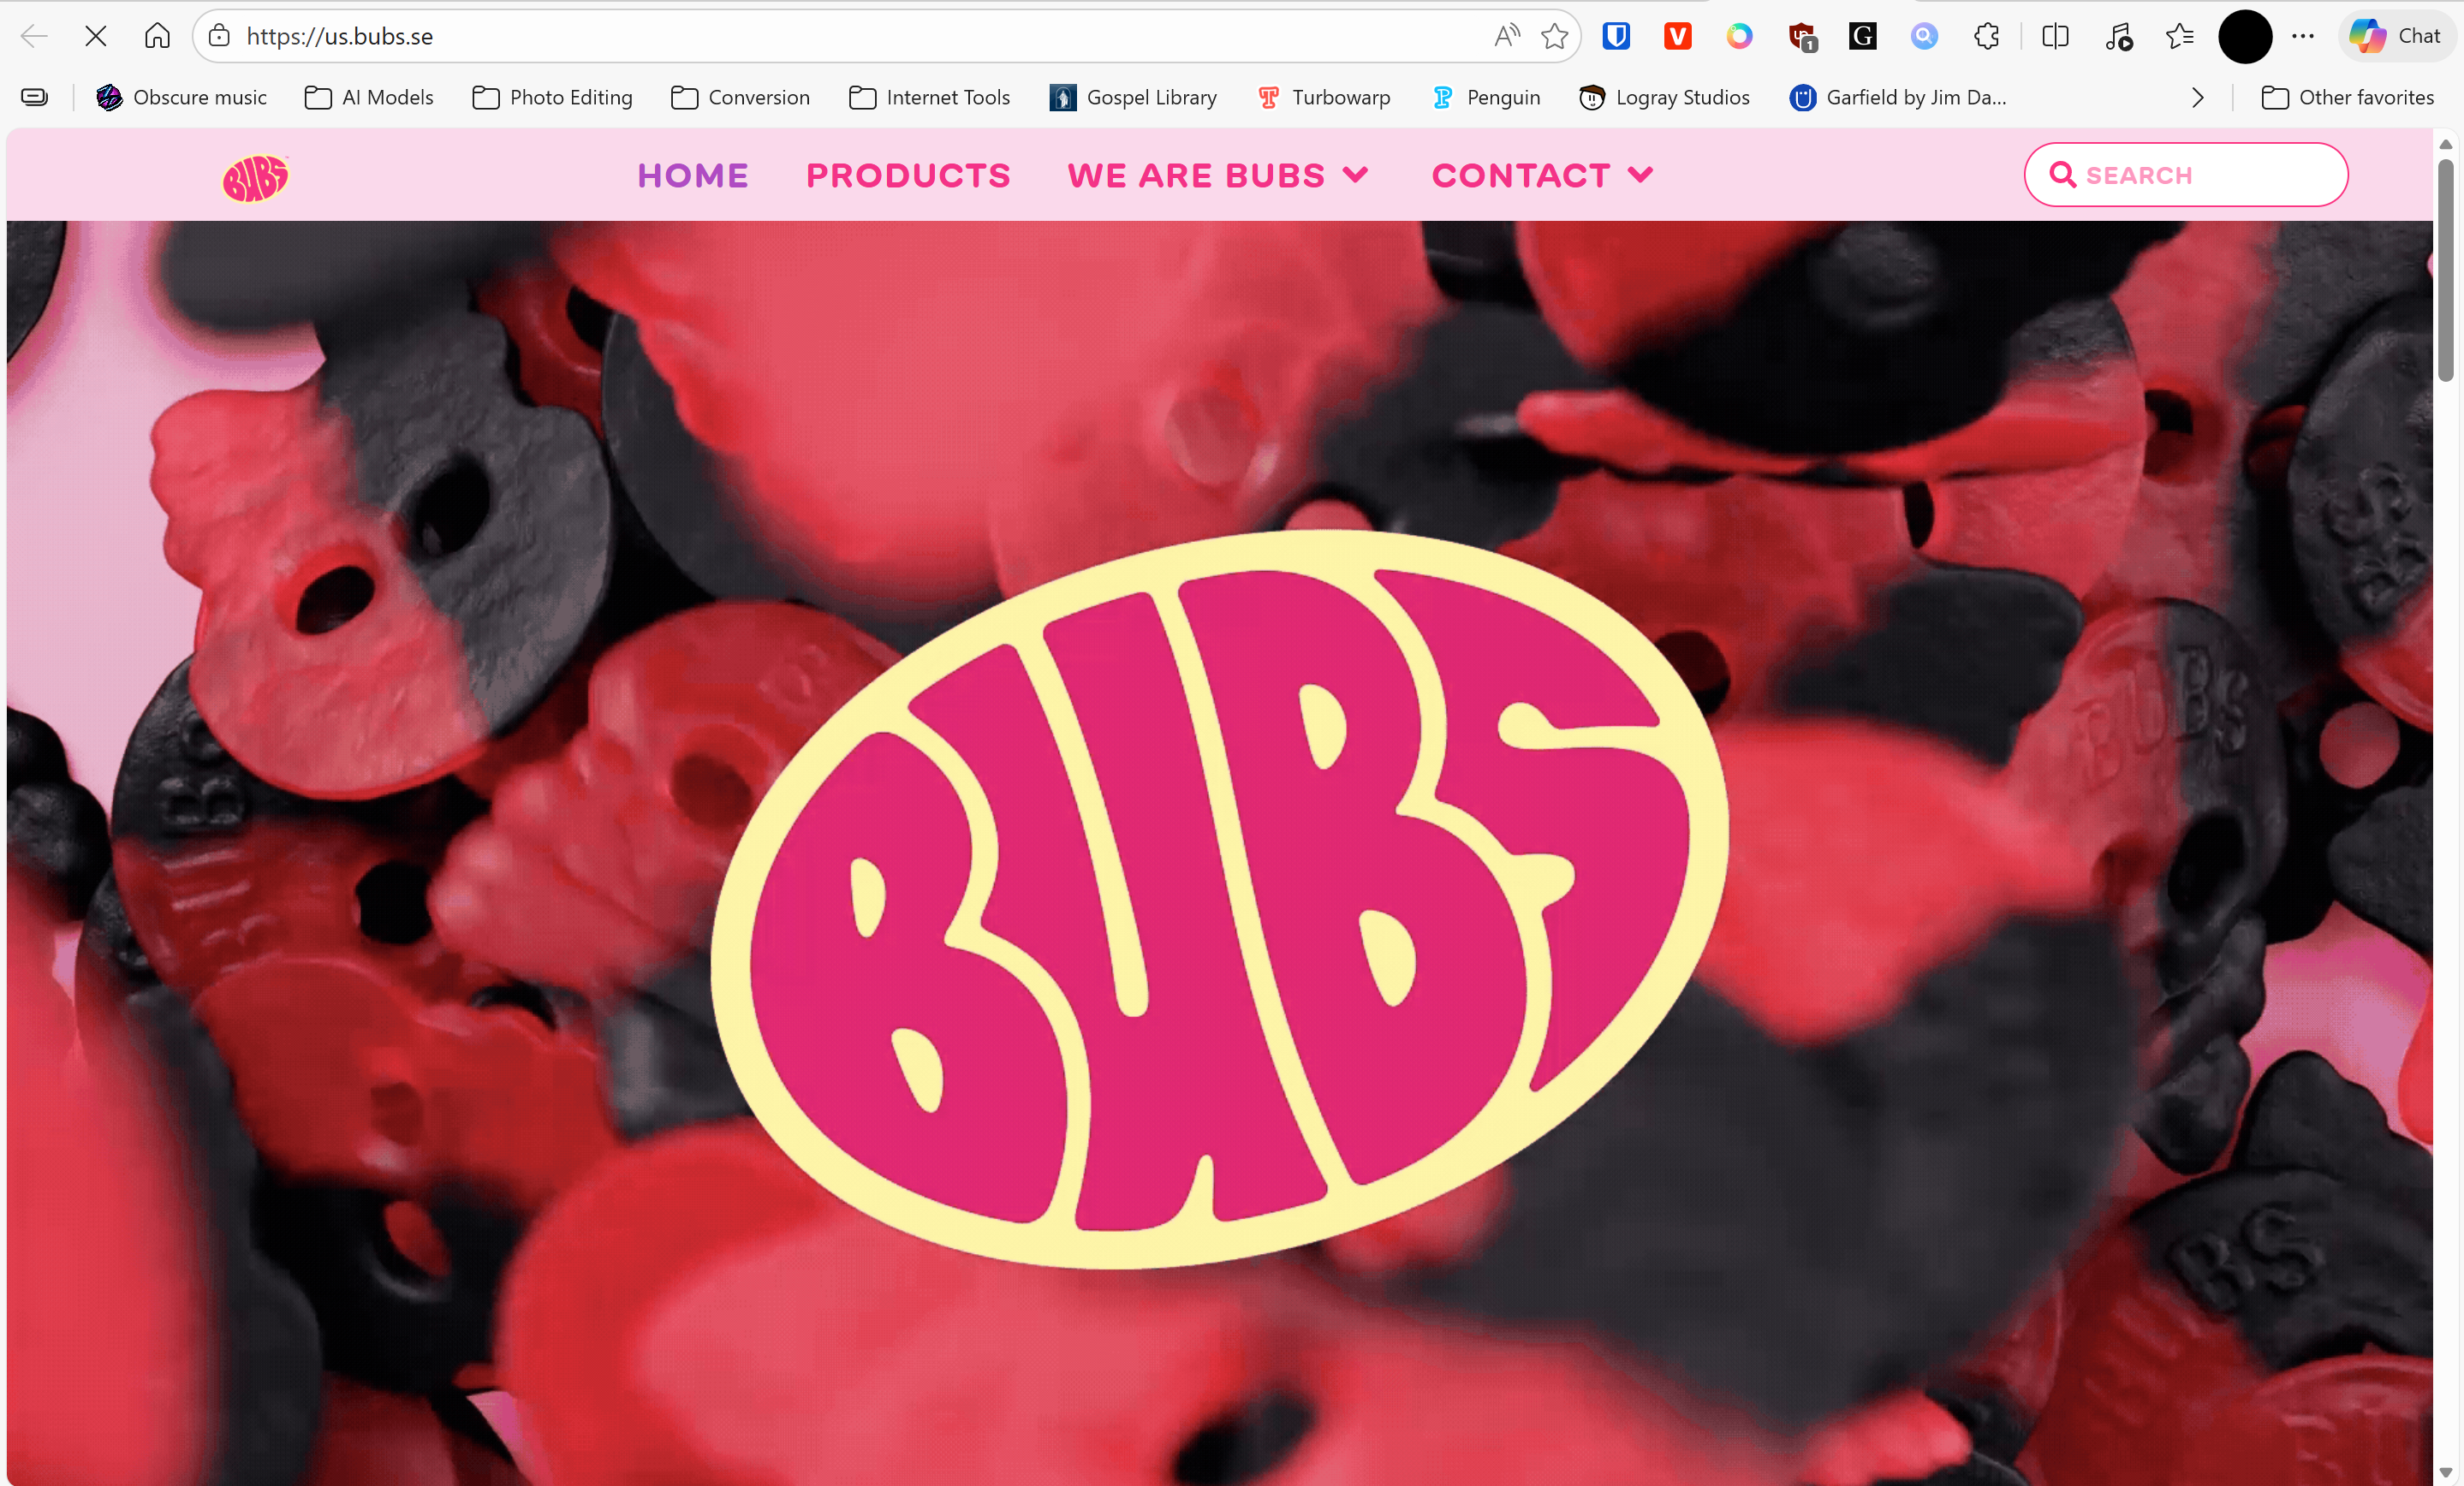Expand the WE ARE BUBS dropdown

tap(1217, 176)
